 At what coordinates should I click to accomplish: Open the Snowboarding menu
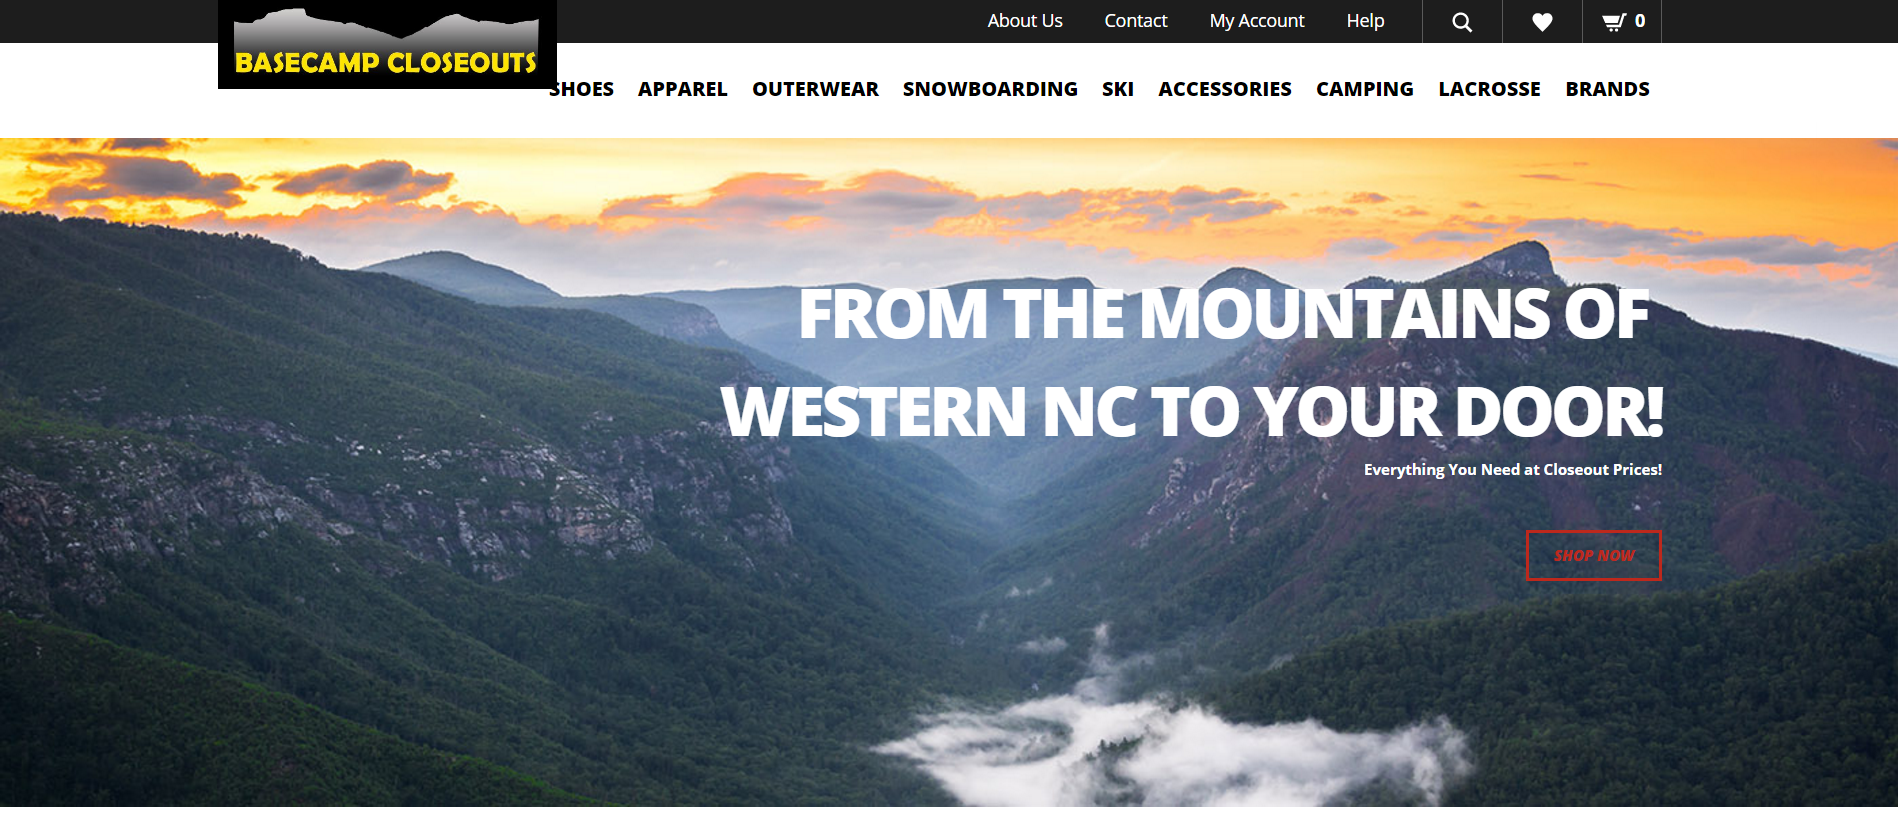pos(990,89)
